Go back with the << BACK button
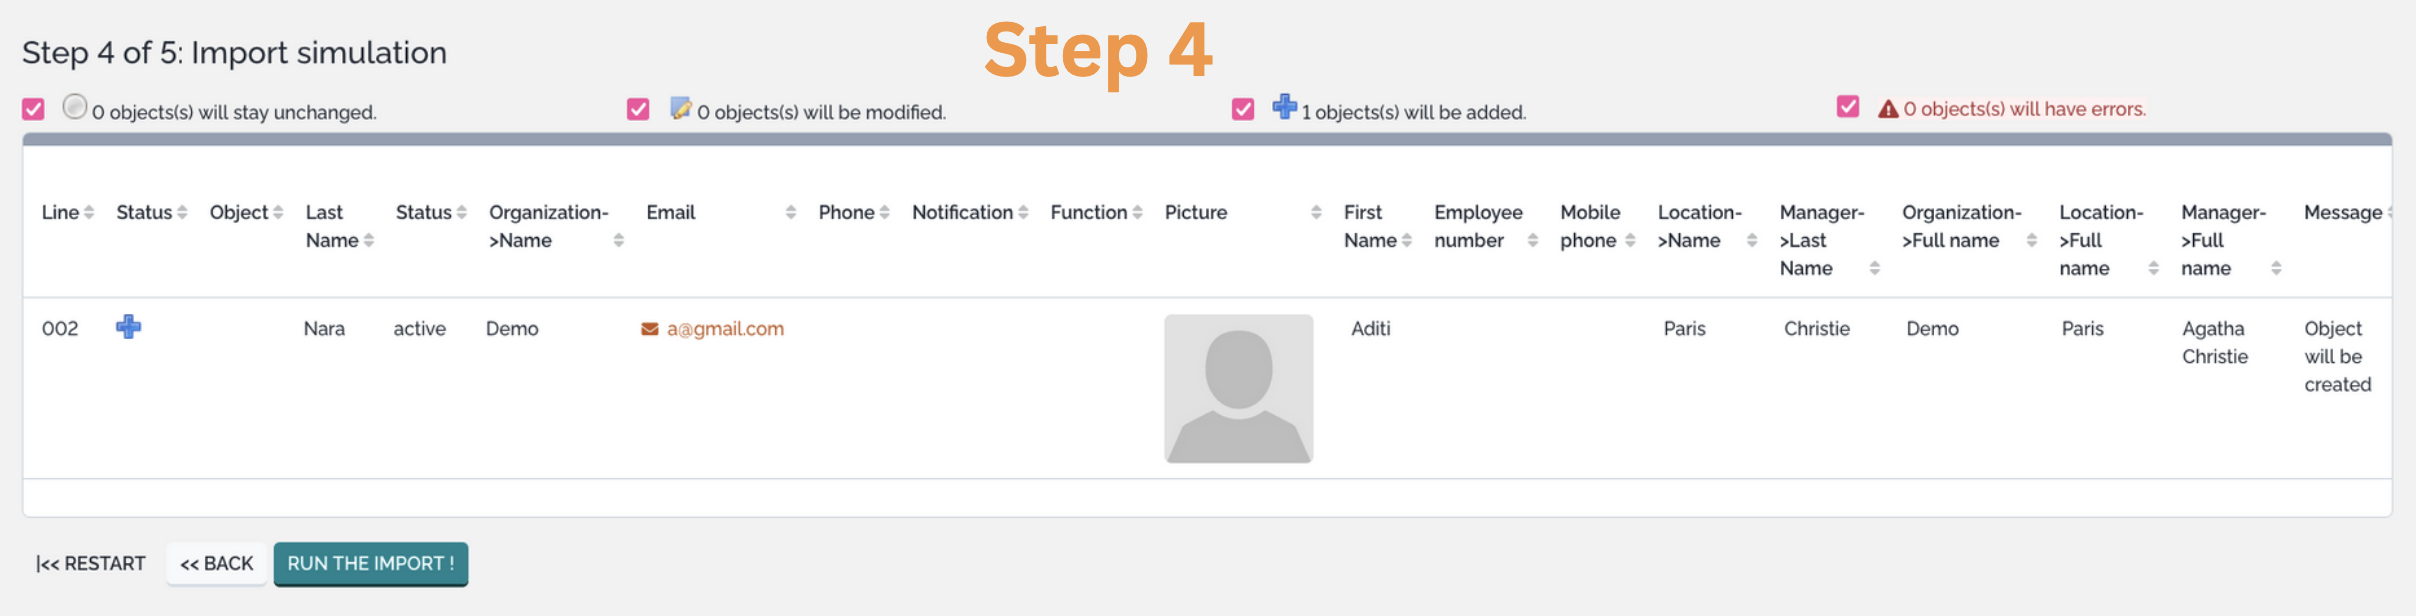Viewport: 2416px width, 616px height. tap(216, 564)
